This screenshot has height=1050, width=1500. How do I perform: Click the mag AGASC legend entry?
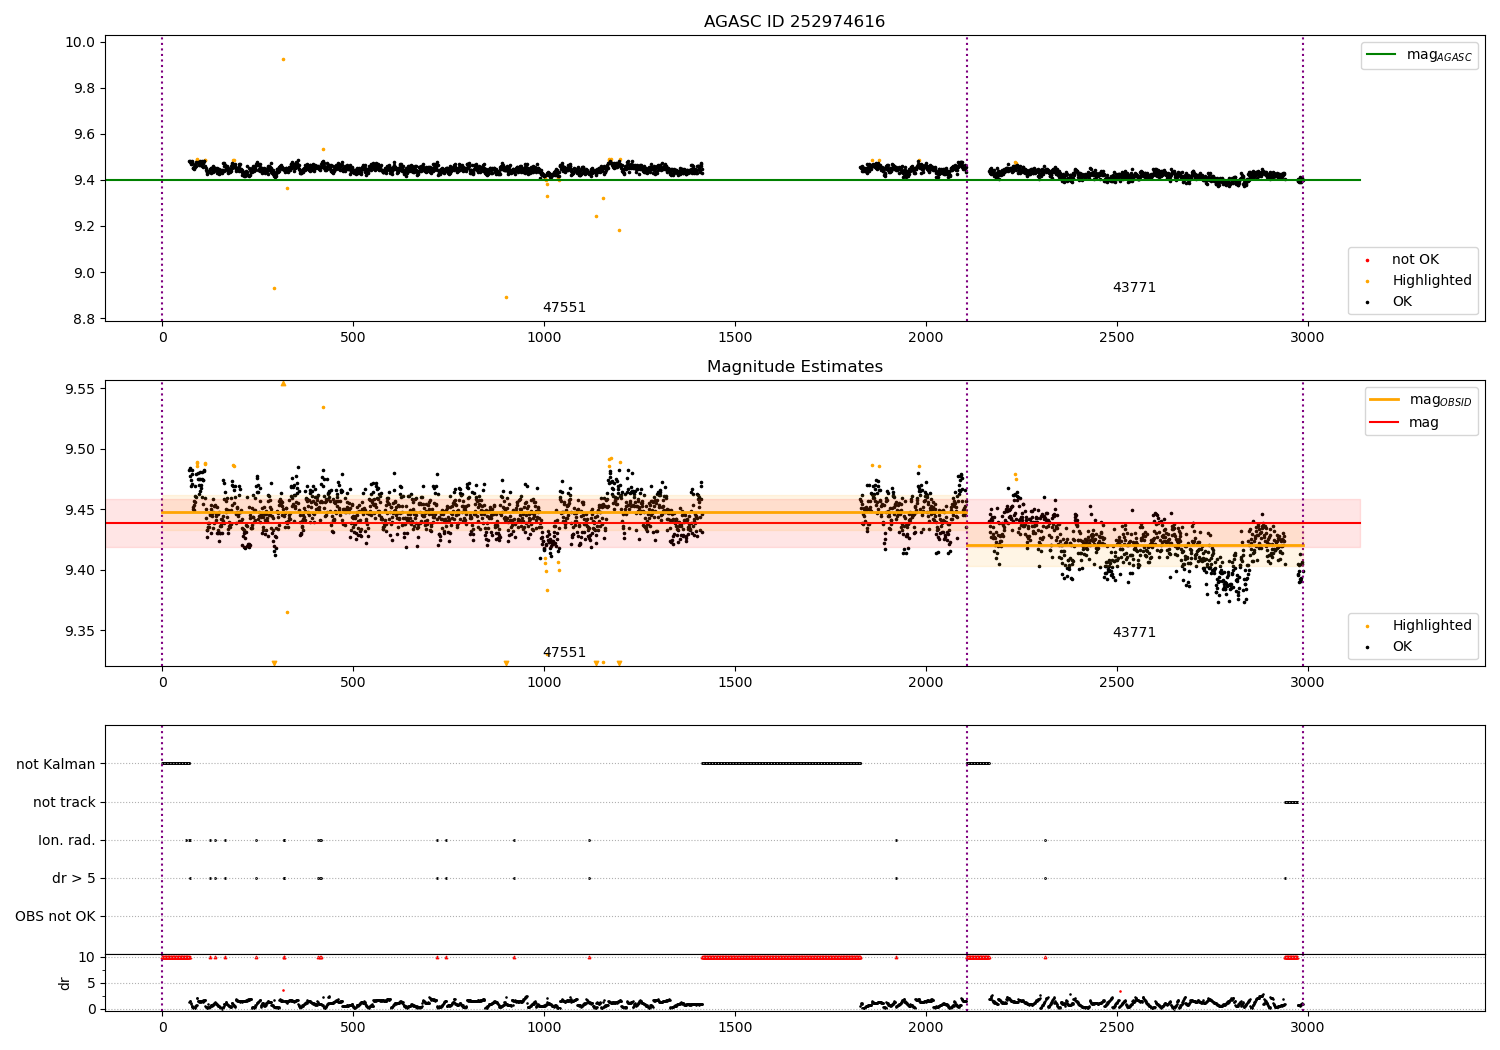1420,55
